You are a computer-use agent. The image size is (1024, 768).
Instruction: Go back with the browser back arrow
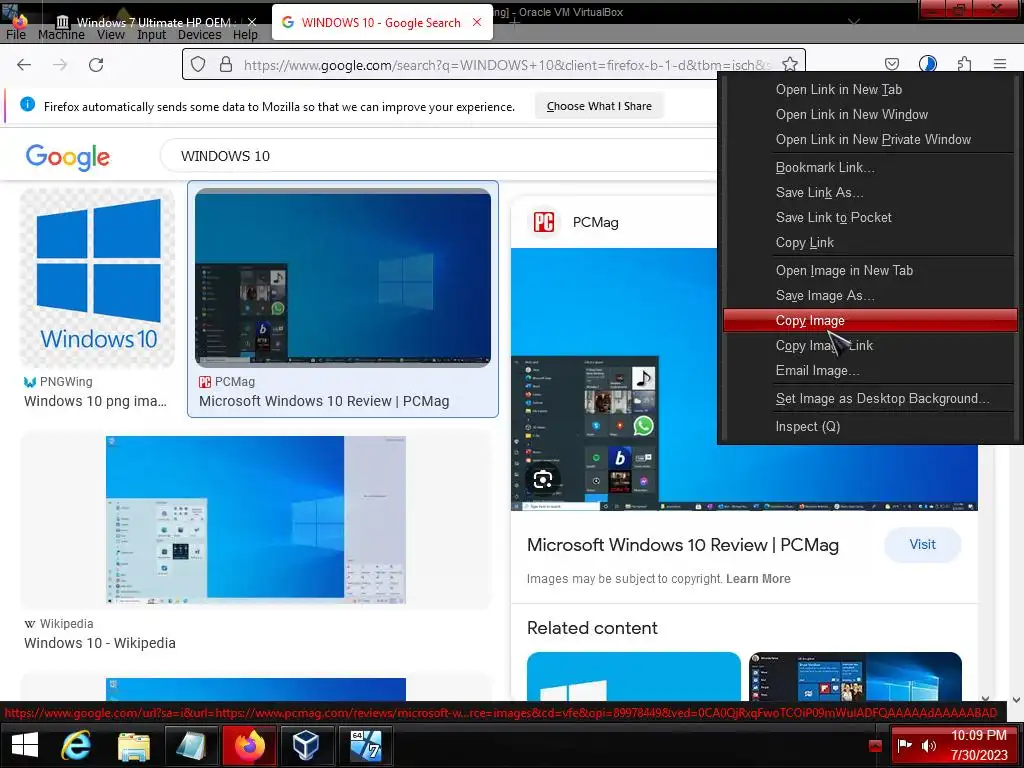coord(24,65)
